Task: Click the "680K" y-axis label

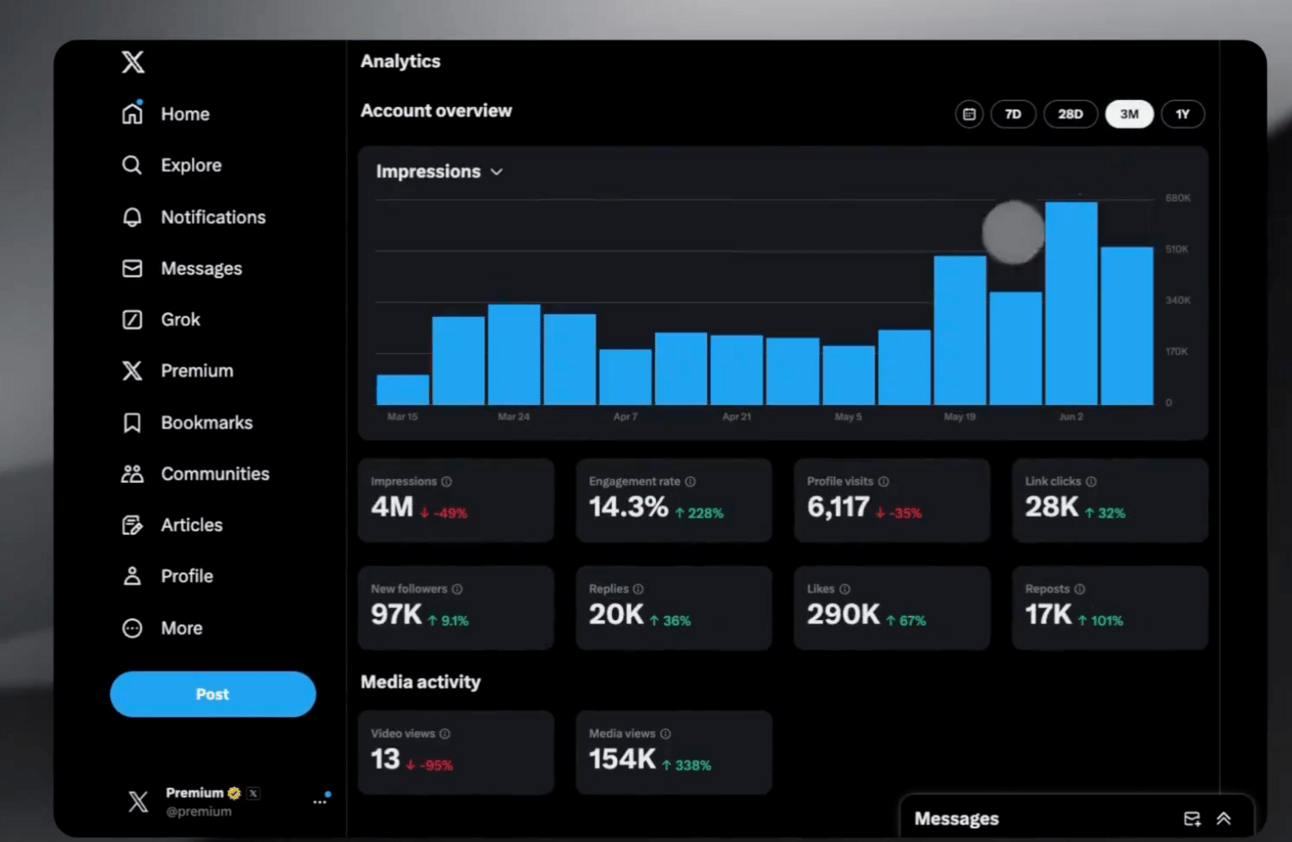Action: 1178,199
